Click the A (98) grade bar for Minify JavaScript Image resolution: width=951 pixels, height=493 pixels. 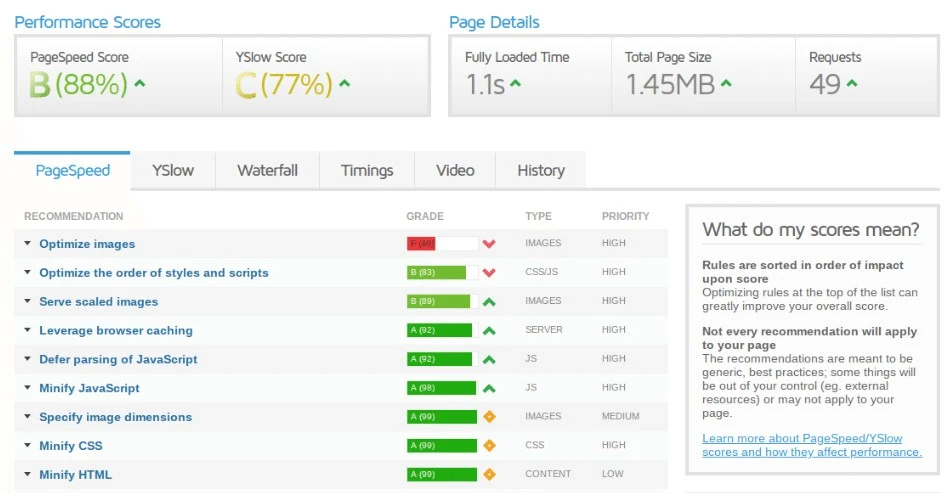[x=442, y=388]
